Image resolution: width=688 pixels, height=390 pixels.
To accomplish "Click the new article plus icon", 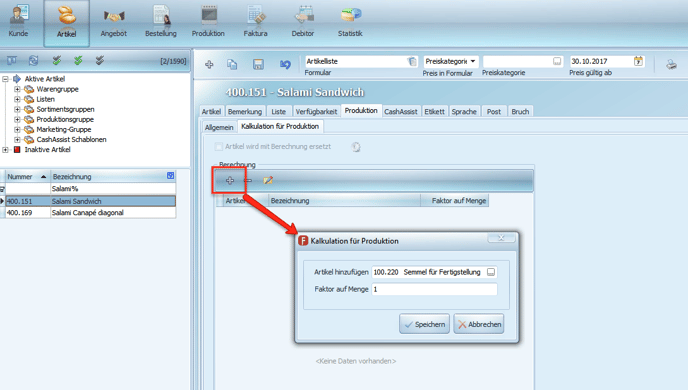I will tap(209, 64).
